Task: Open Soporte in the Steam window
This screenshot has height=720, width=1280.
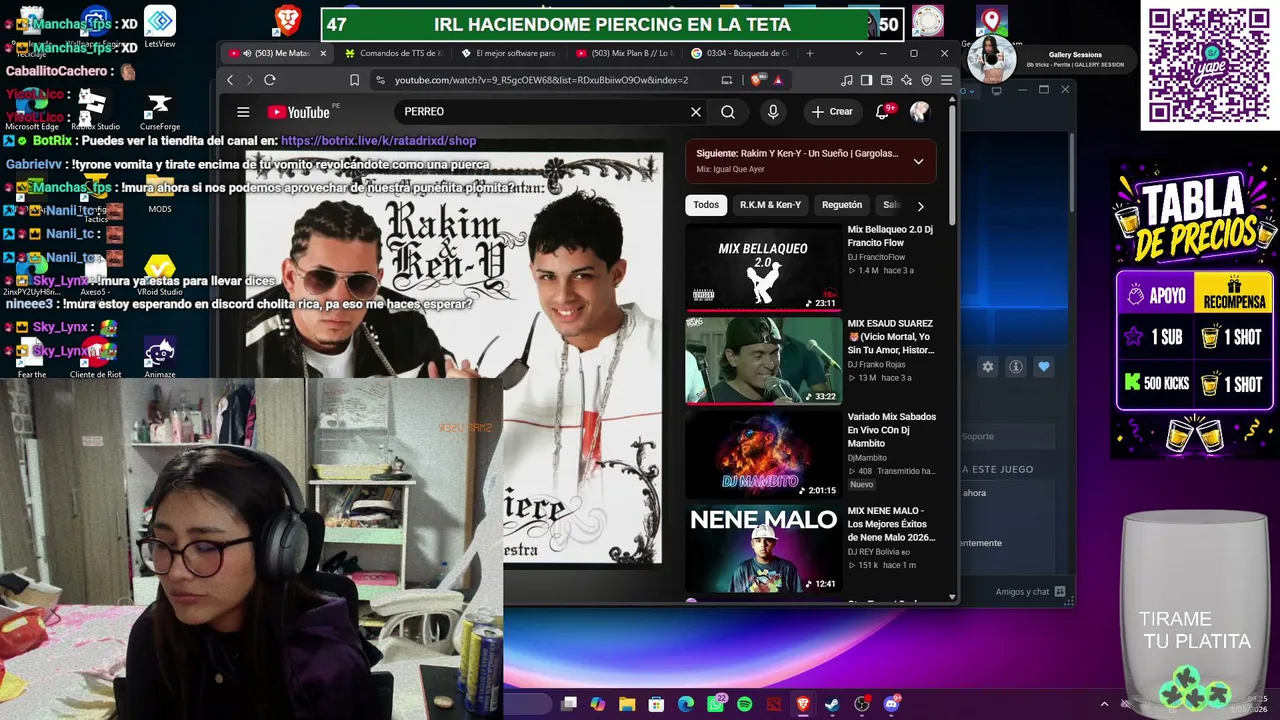Action: click(978, 436)
